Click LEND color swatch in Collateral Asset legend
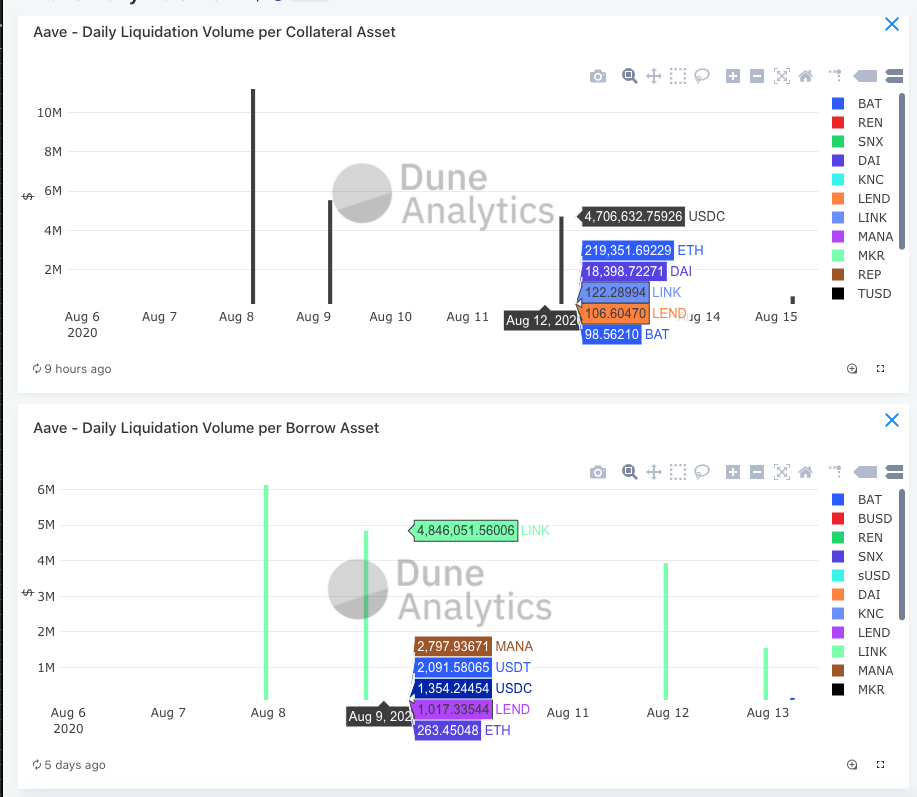 coord(838,199)
